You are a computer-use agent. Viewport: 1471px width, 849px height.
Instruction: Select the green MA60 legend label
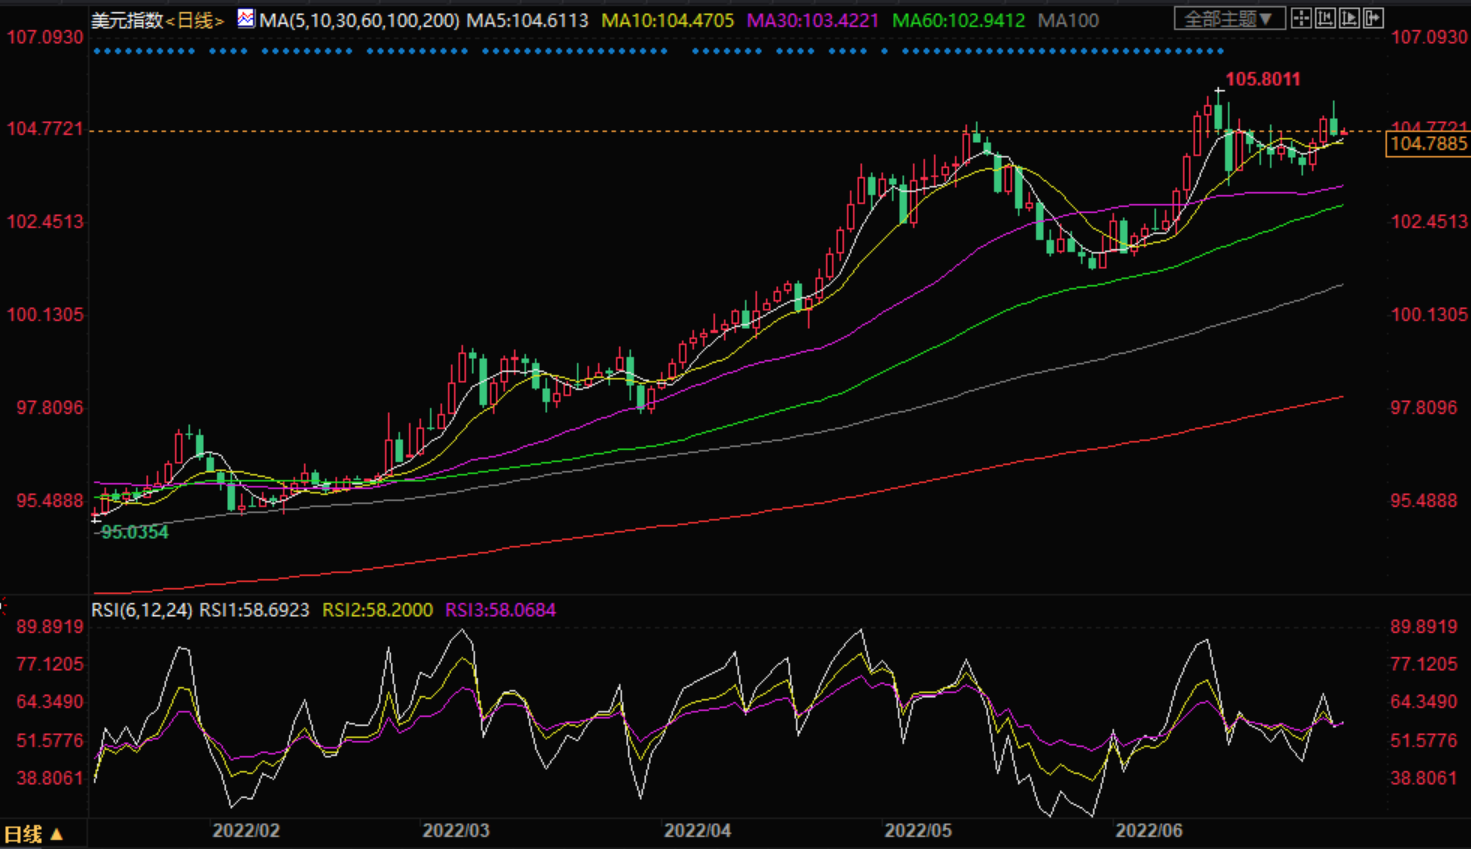point(958,20)
